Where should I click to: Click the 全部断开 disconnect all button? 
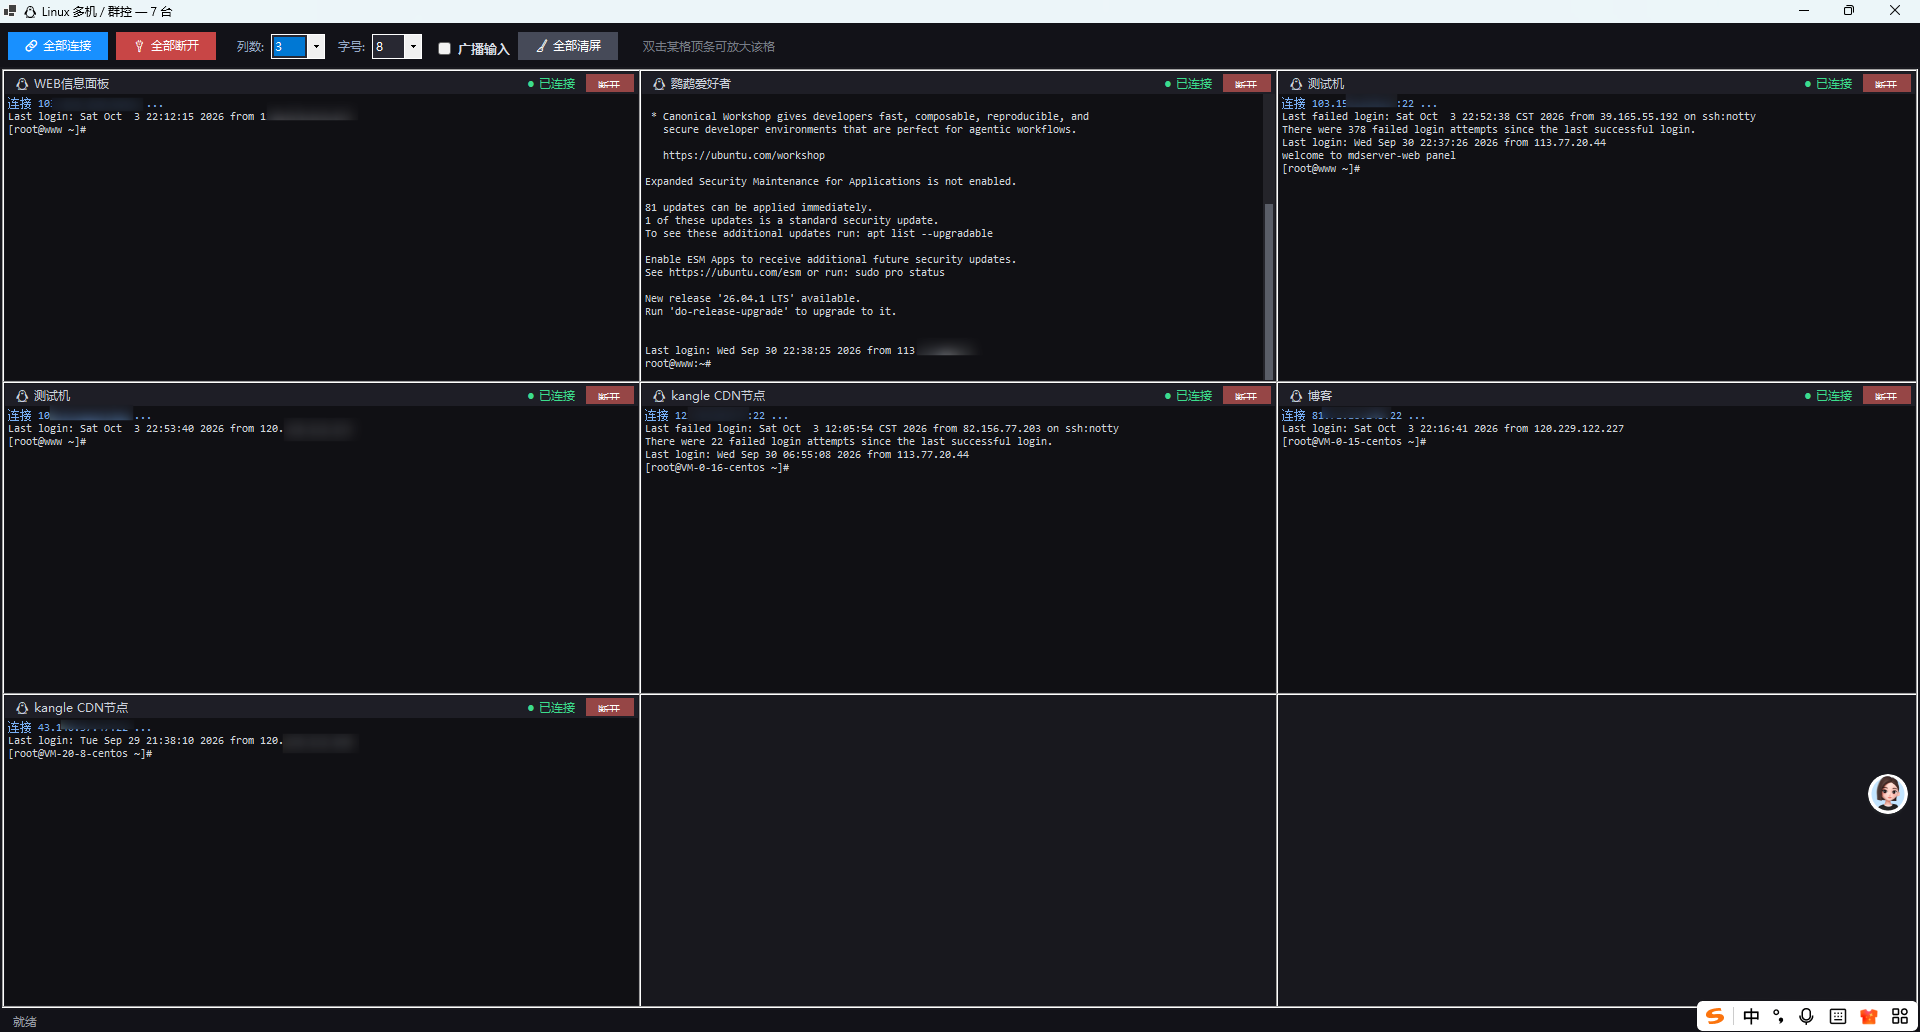[x=166, y=46]
